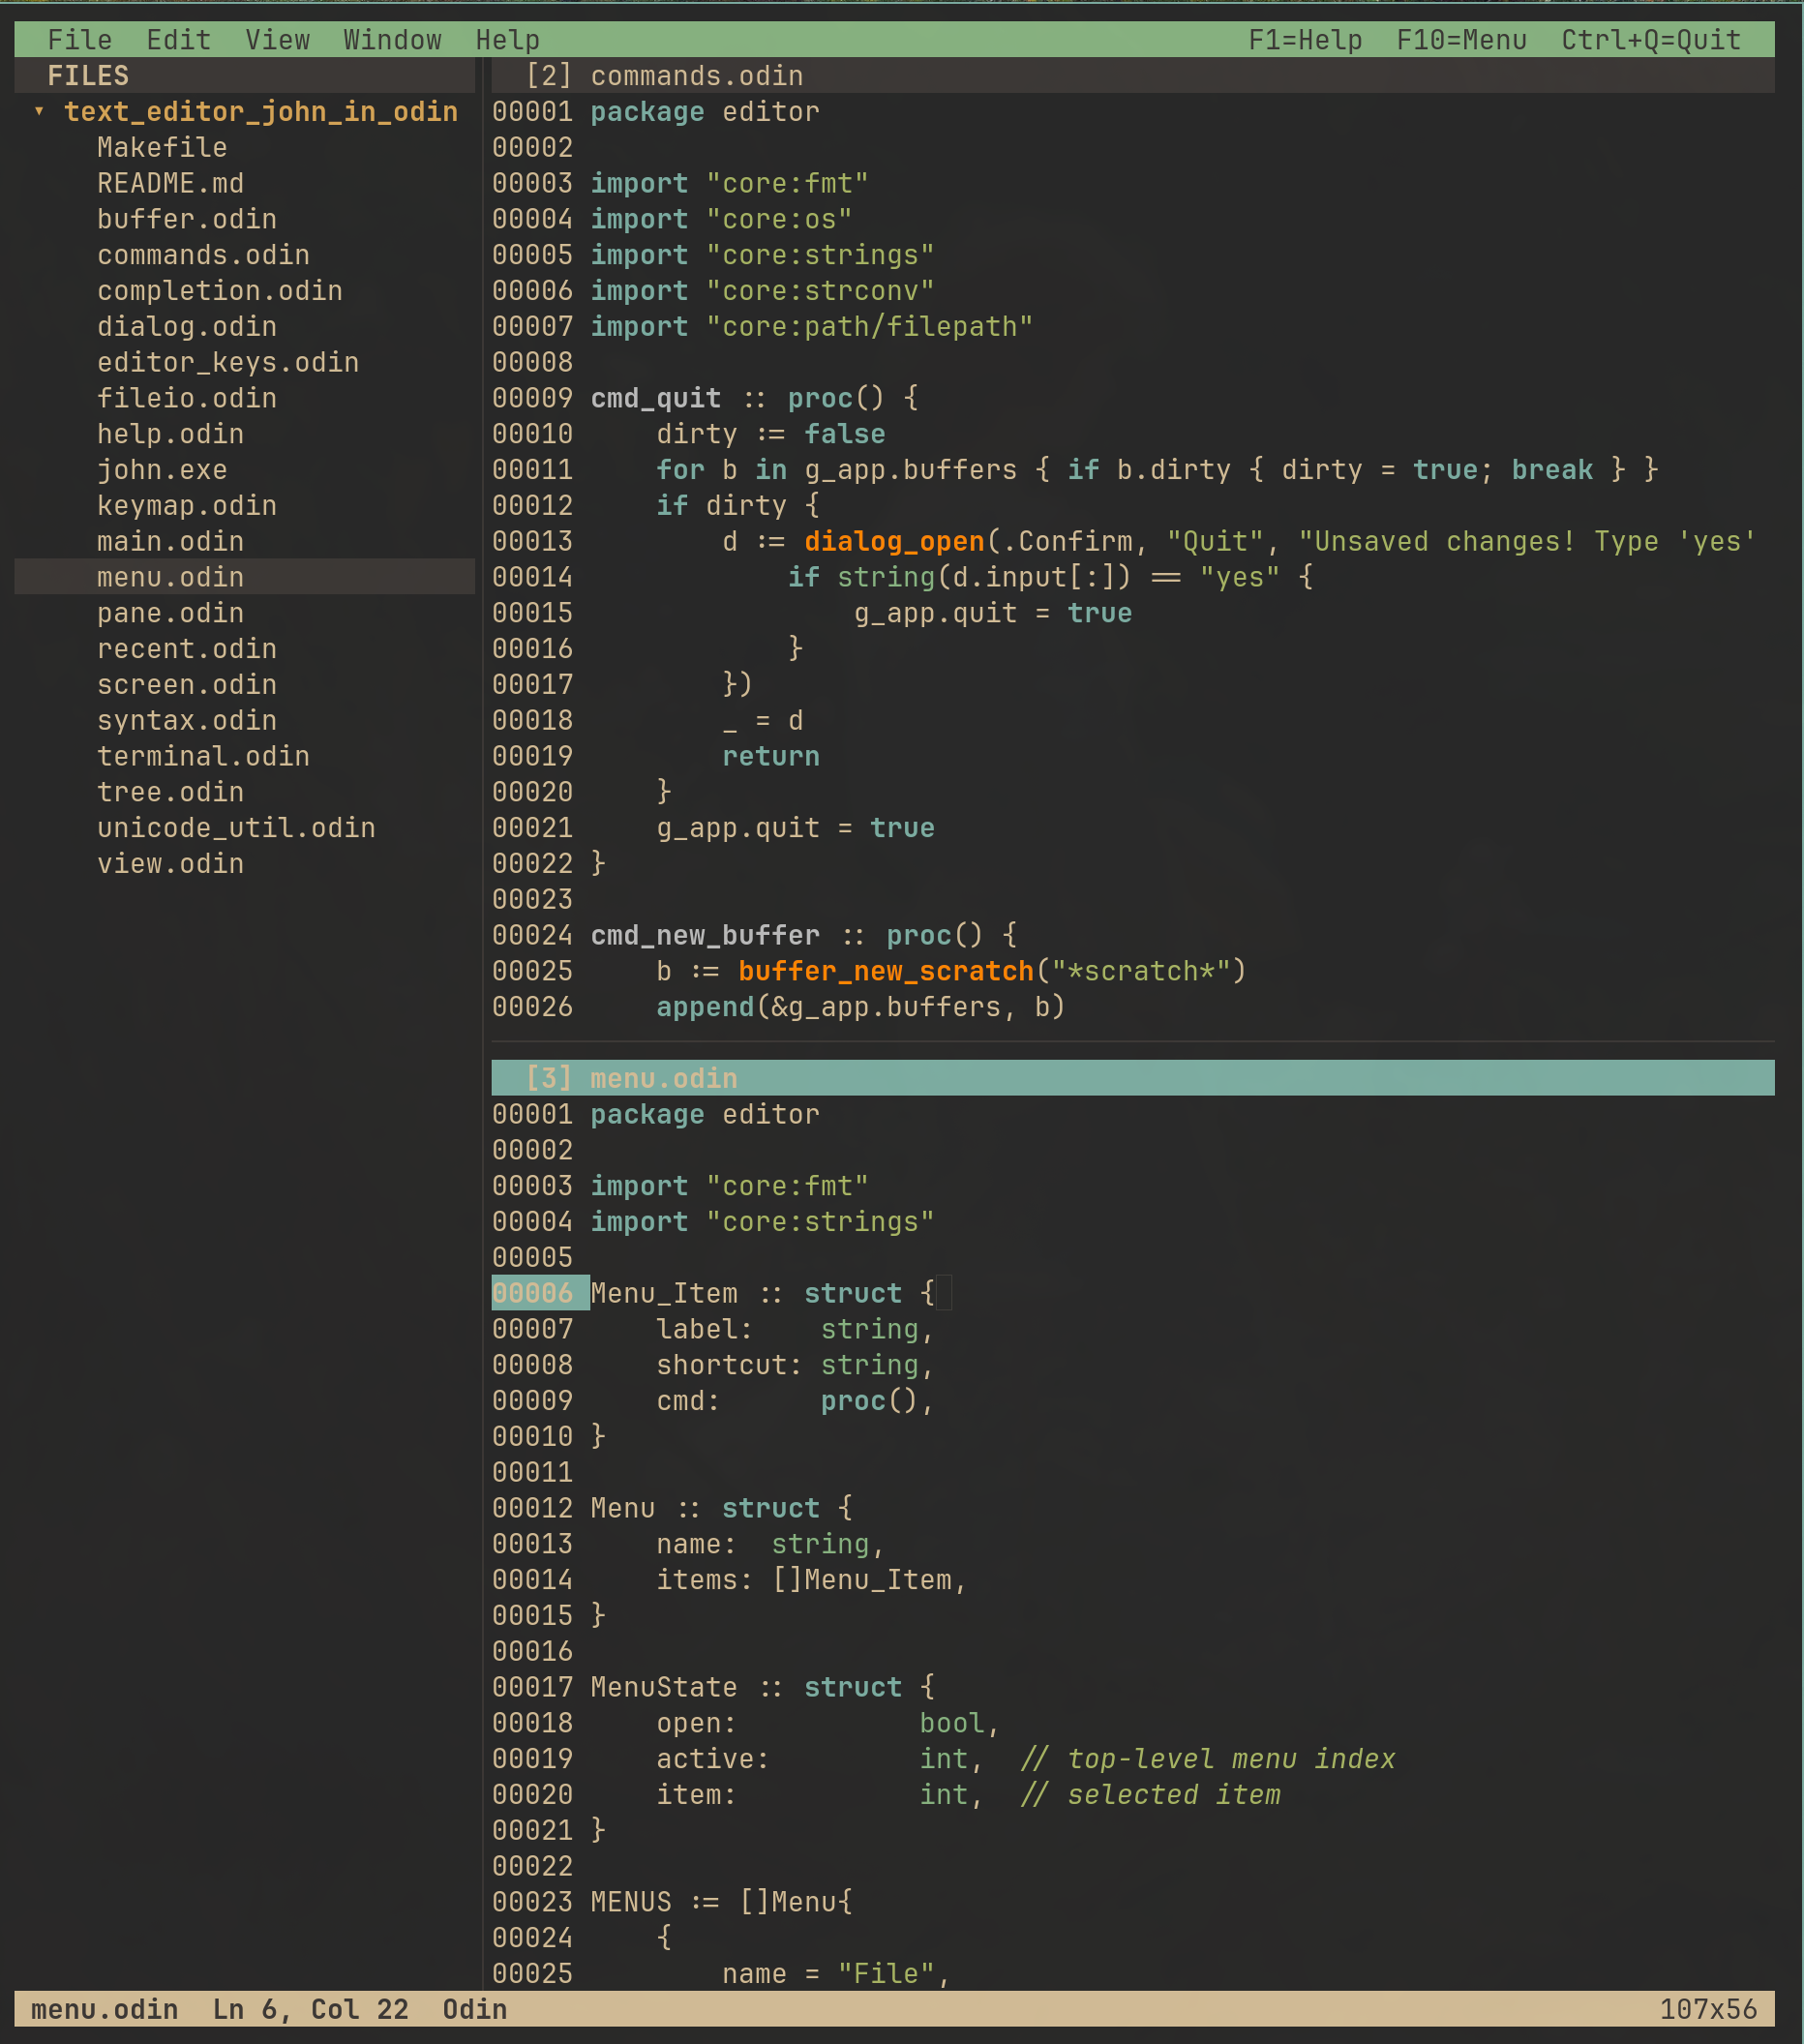Click the vertical divider beside the FILES panel

point(484,1024)
